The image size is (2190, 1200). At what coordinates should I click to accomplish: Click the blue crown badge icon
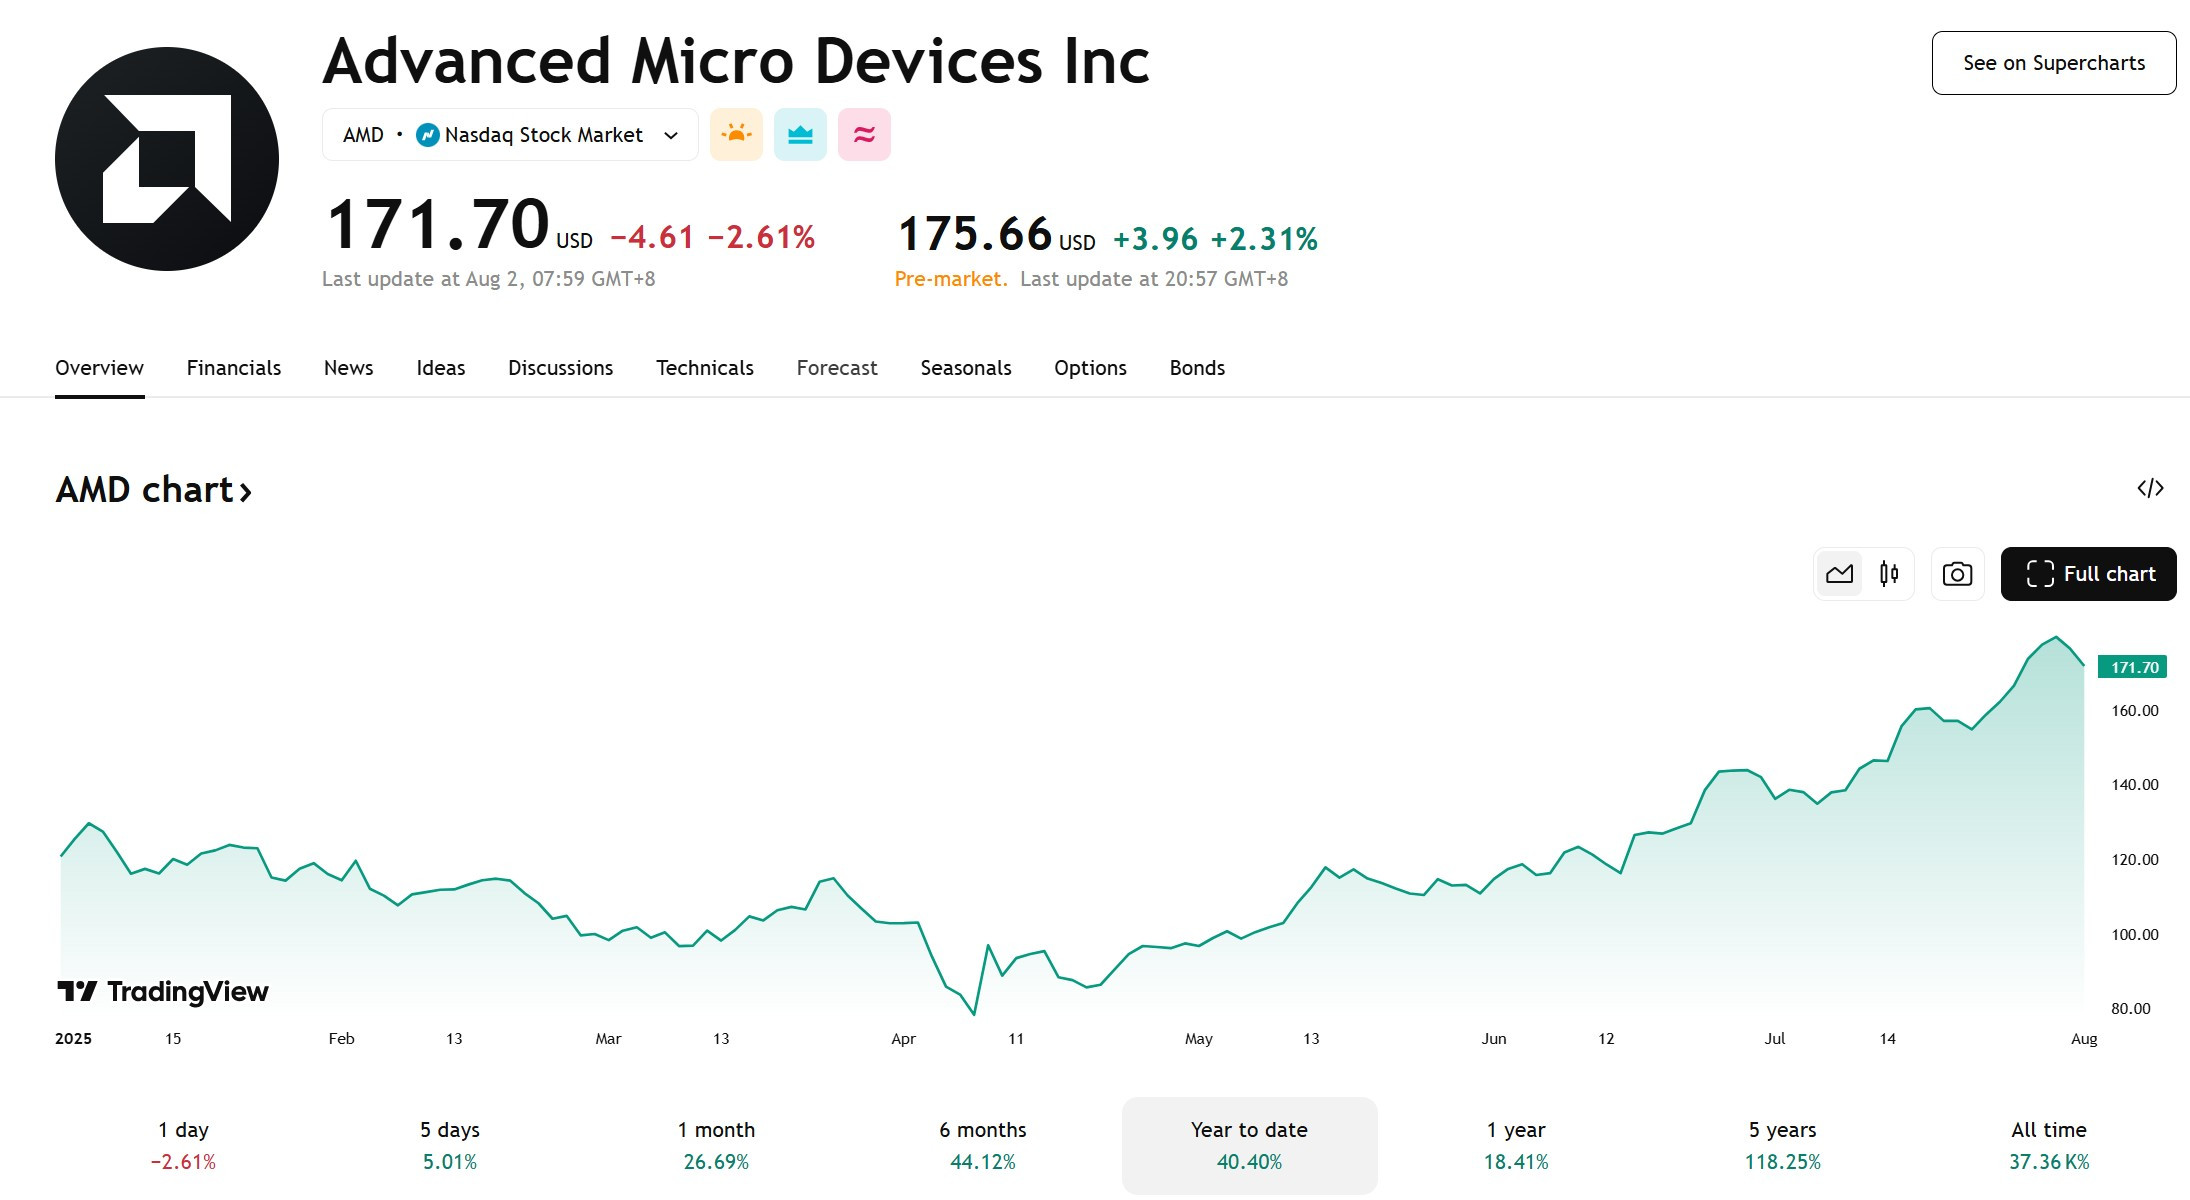[x=800, y=134]
